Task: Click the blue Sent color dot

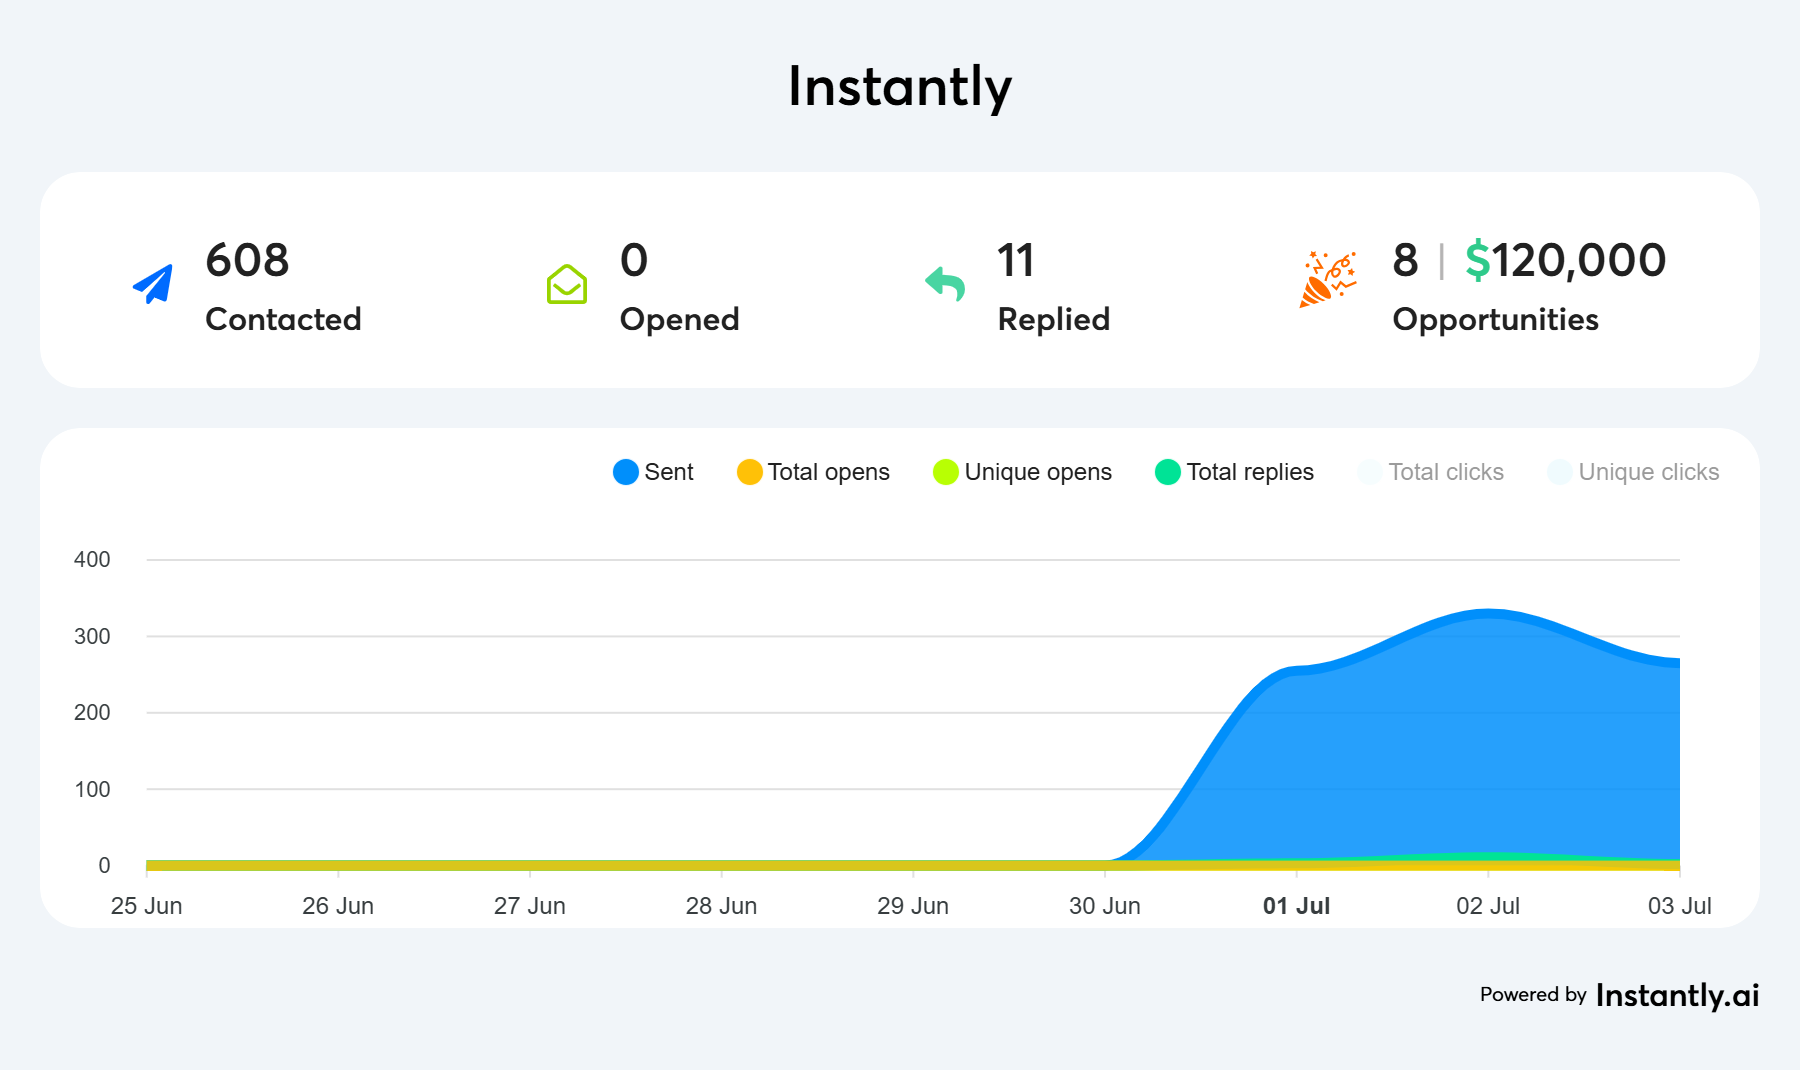Action: [626, 472]
